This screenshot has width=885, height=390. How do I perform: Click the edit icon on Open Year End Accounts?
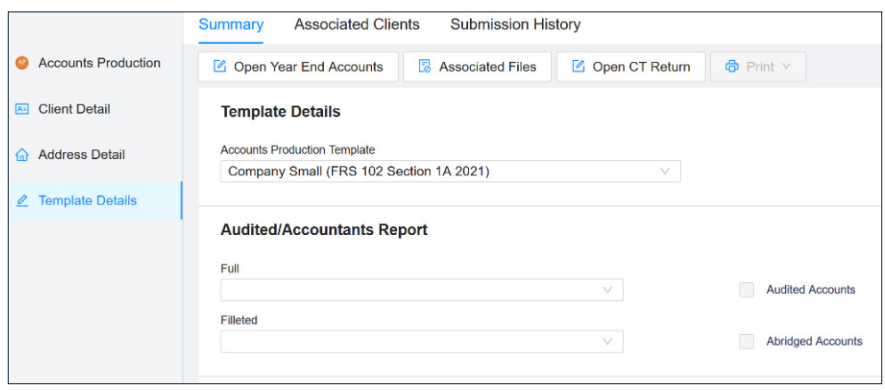click(x=219, y=67)
